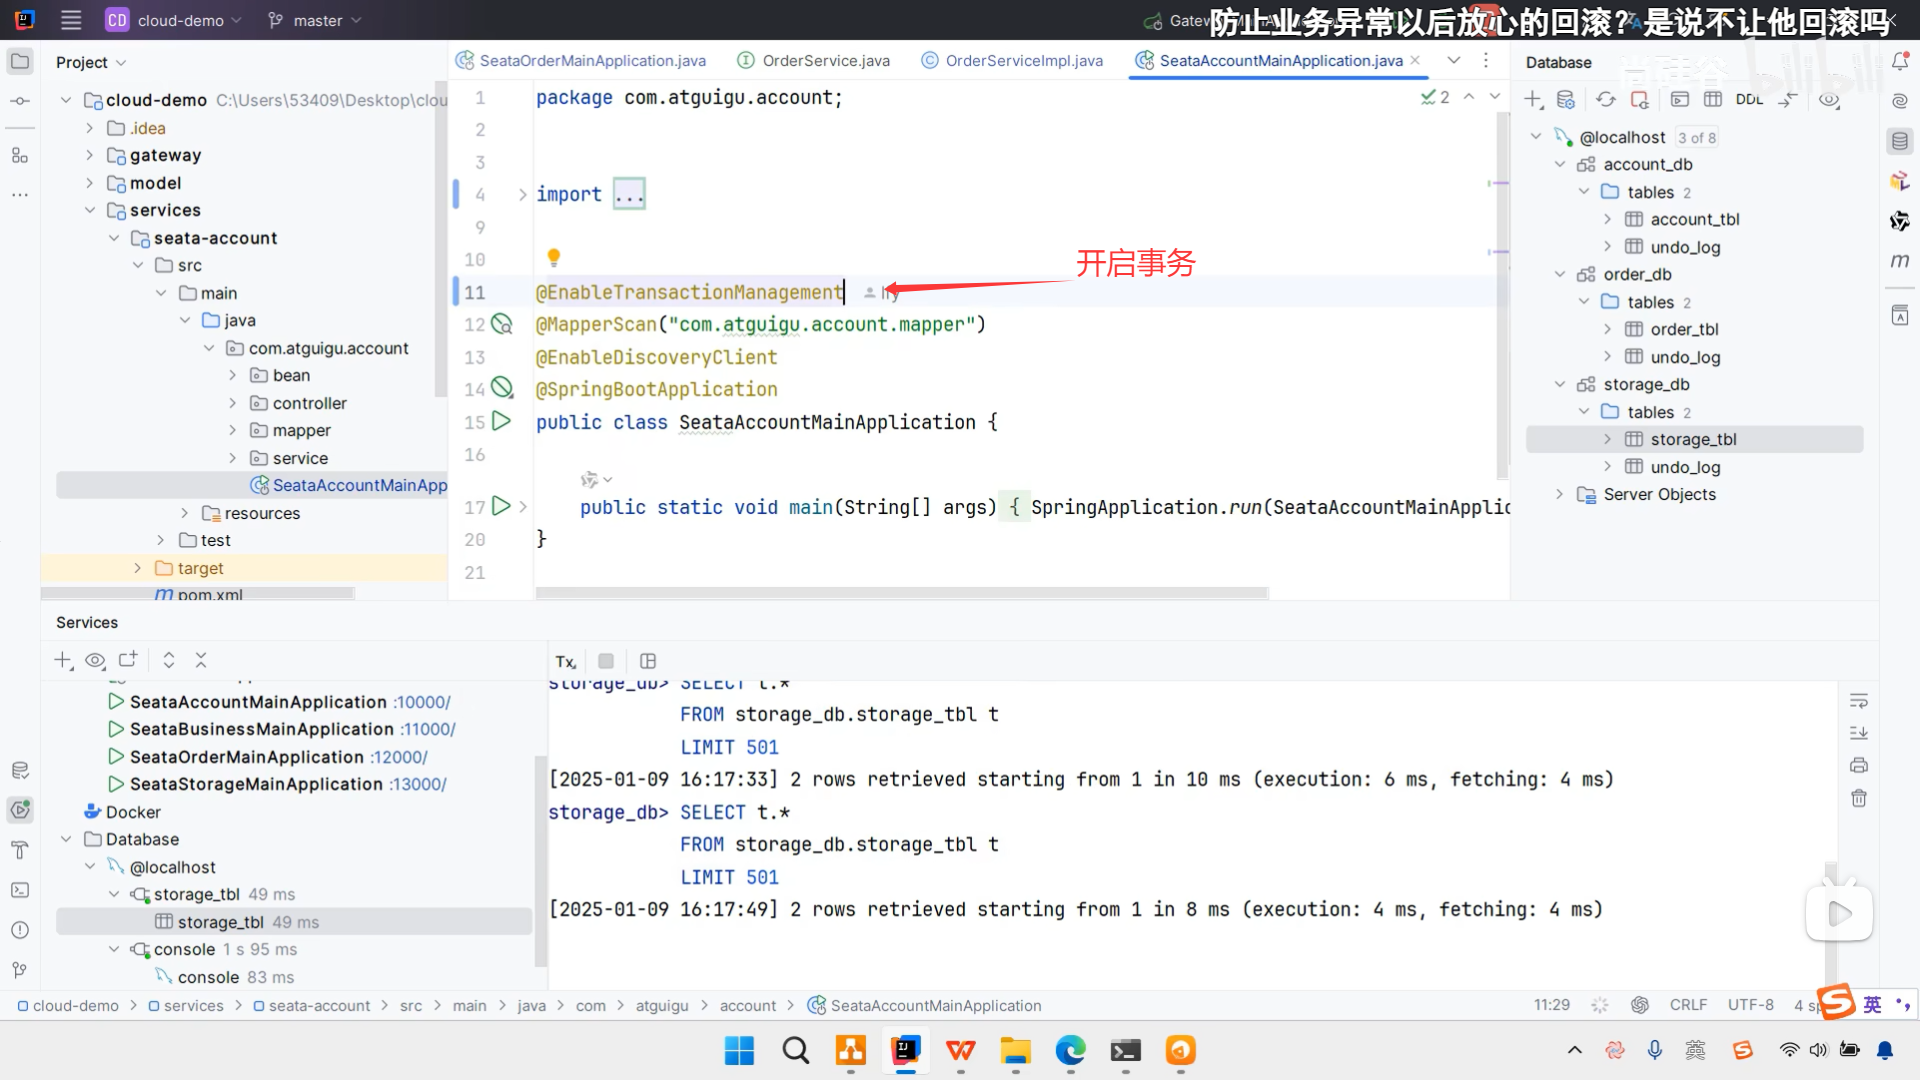Collapse the order_db schema node
The height and width of the screenshot is (1080, 1920).
pos(1560,274)
